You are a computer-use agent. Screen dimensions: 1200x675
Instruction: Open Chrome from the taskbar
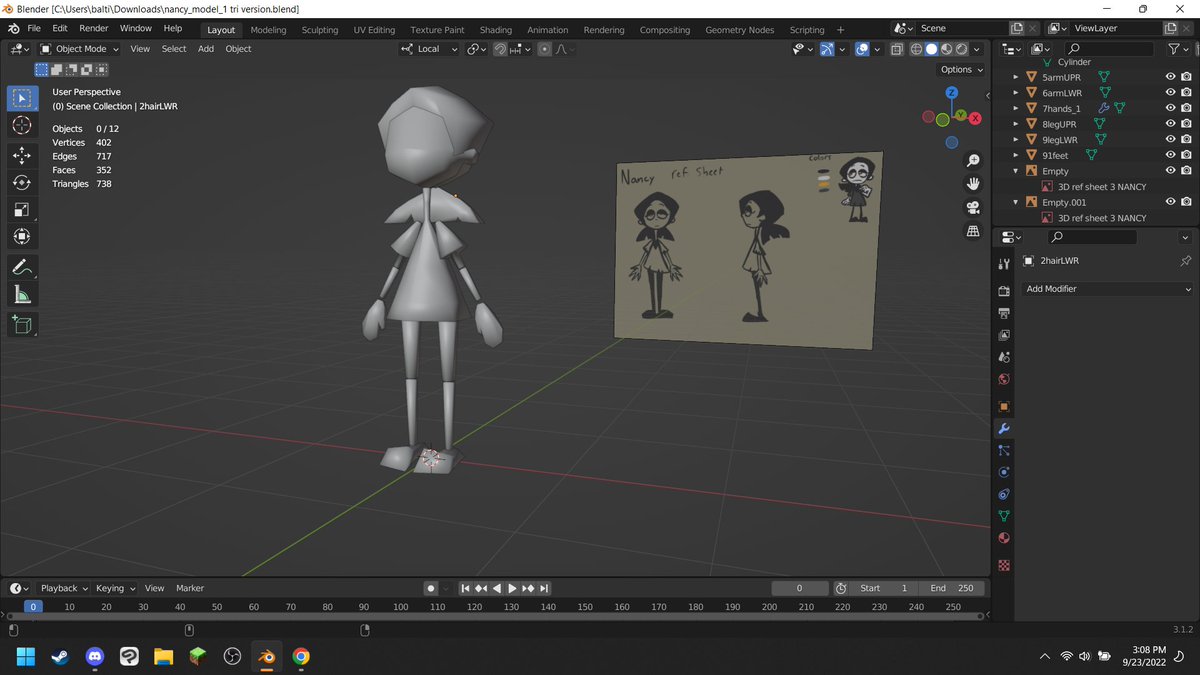point(301,657)
